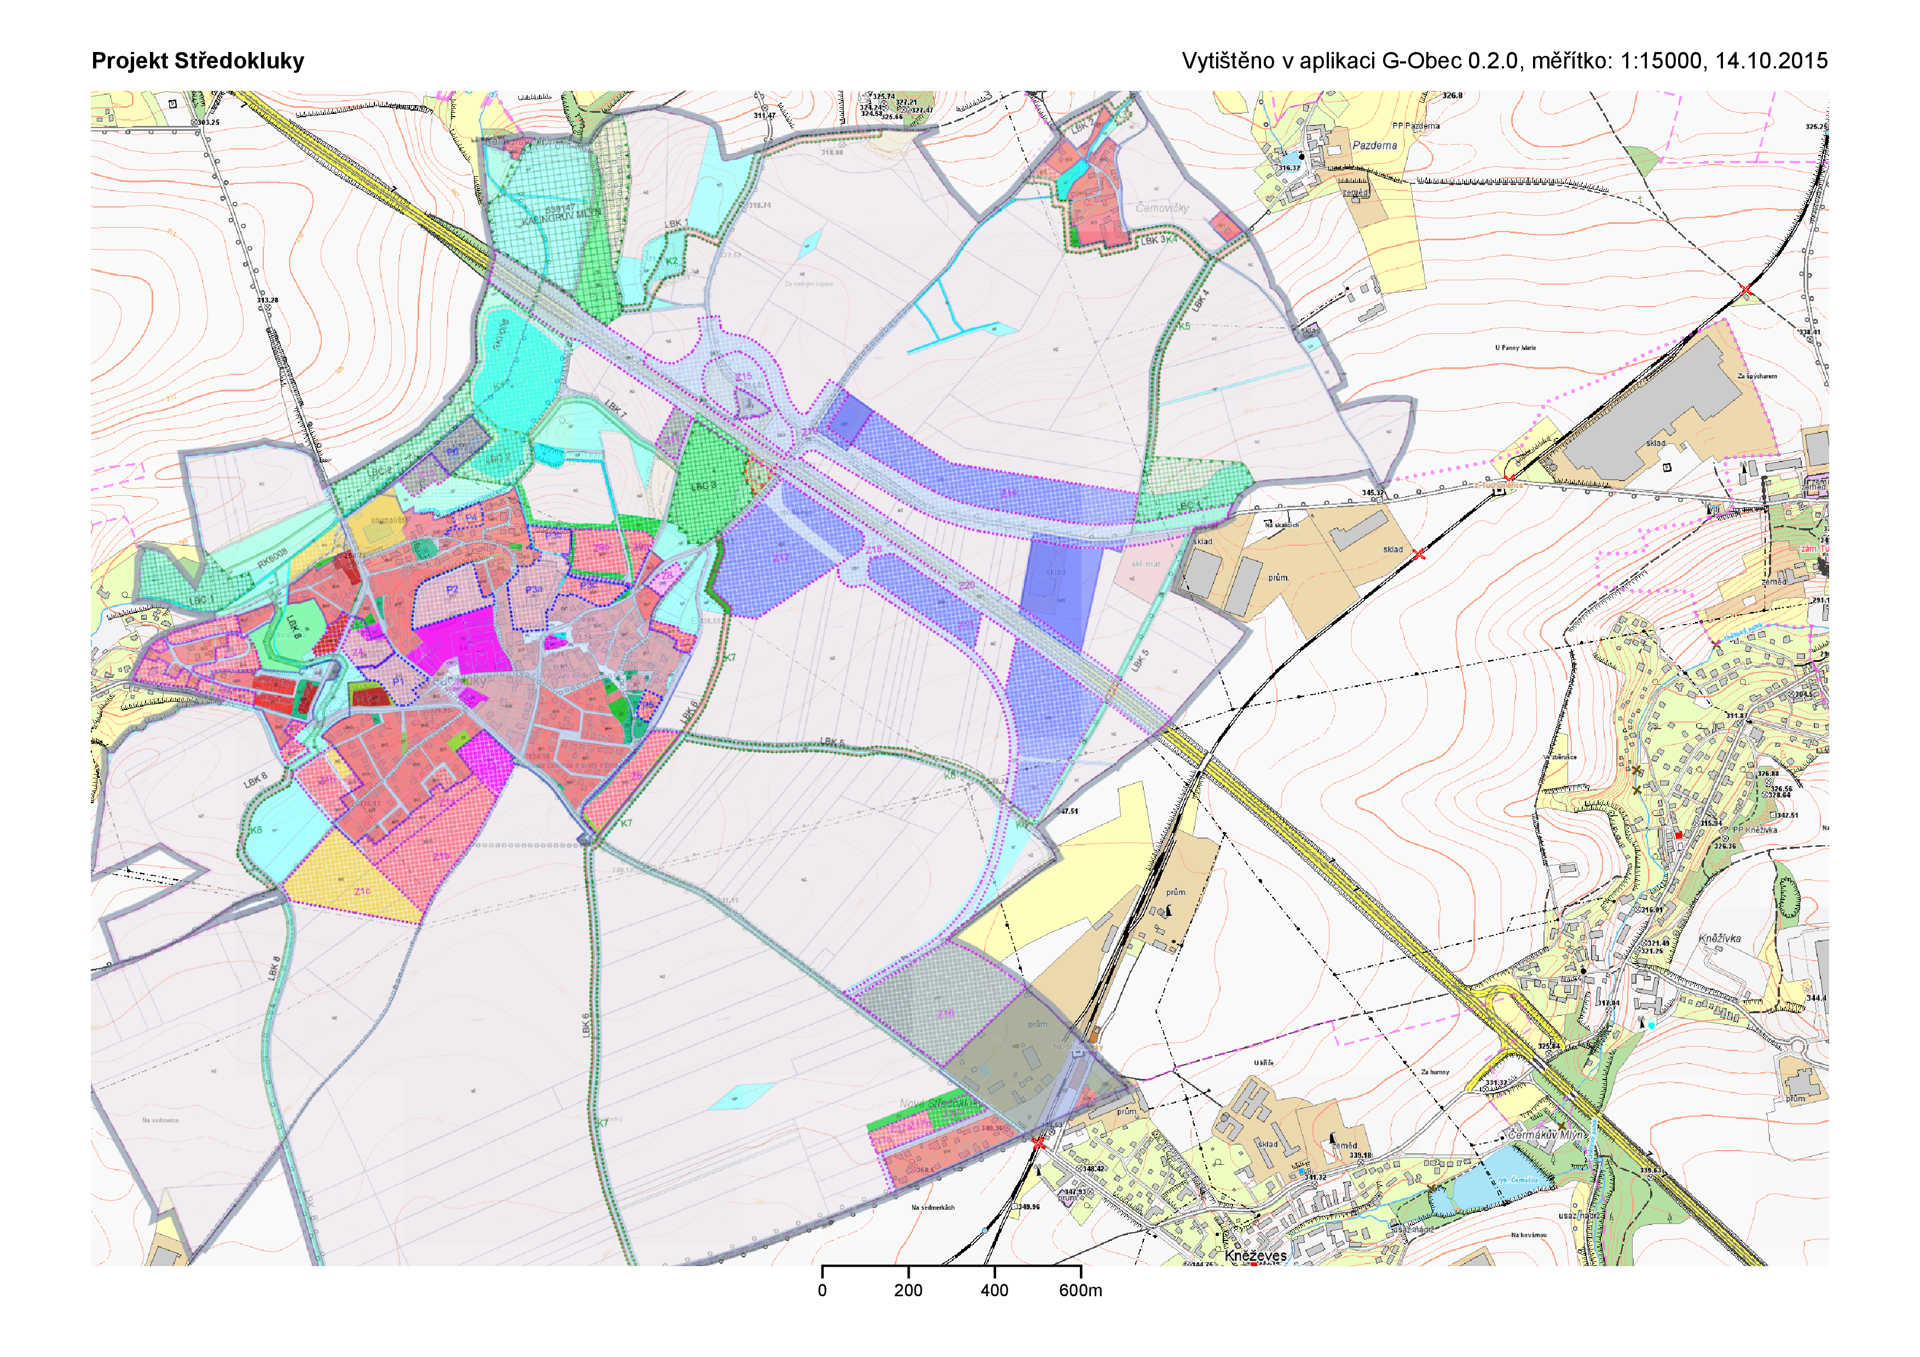Click the Projekt Středokluky title
This screenshot has height=1357, width=1920.
point(198,61)
